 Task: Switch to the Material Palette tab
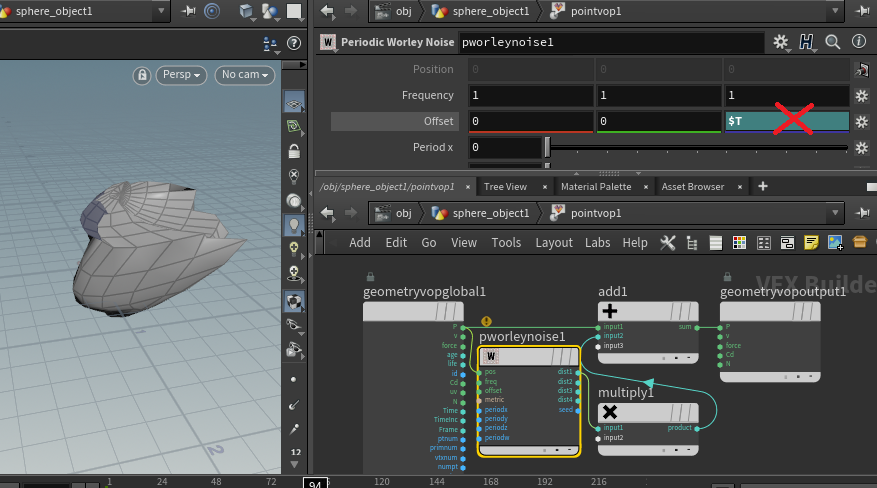click(x=596, y=187)
